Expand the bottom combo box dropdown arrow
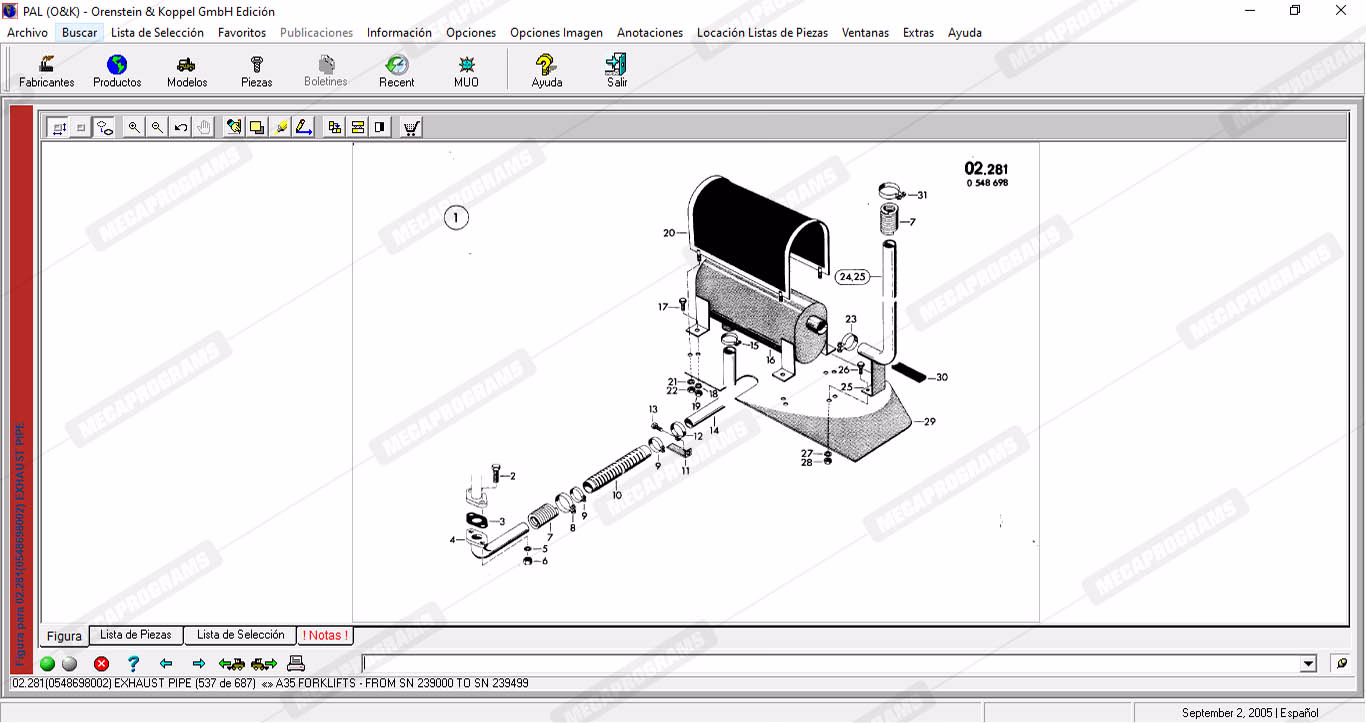 tap(1308, 664)
